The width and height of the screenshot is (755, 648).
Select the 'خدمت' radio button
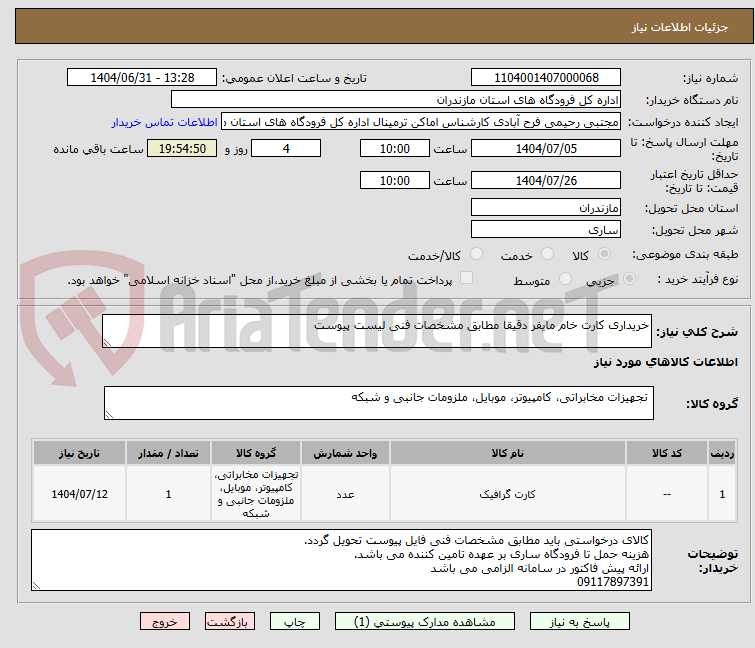coord(547,254)
